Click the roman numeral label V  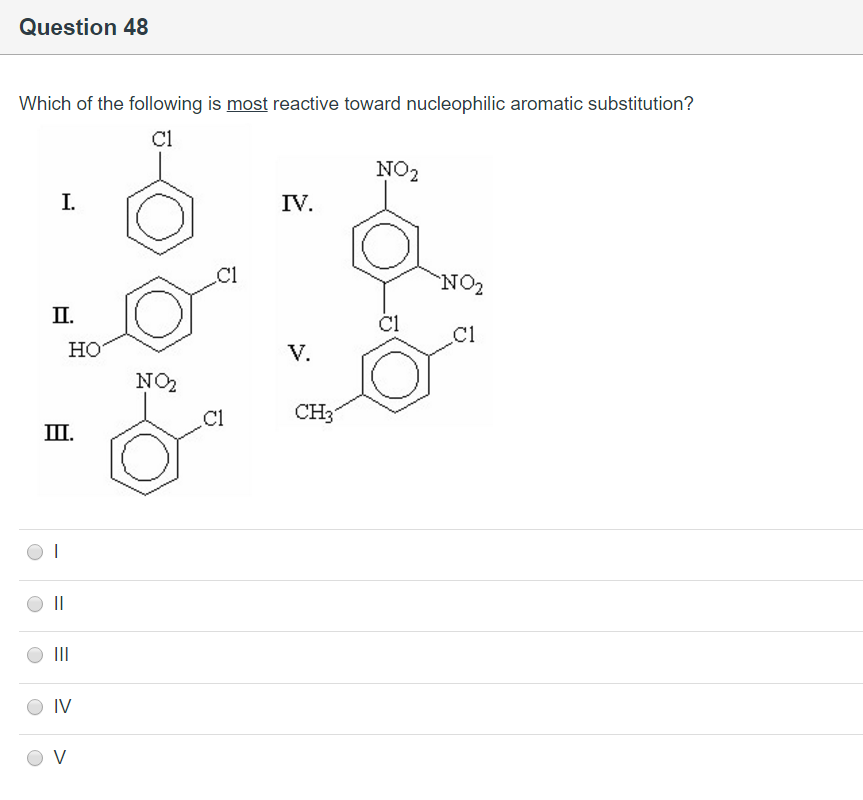tap(300, 353)
